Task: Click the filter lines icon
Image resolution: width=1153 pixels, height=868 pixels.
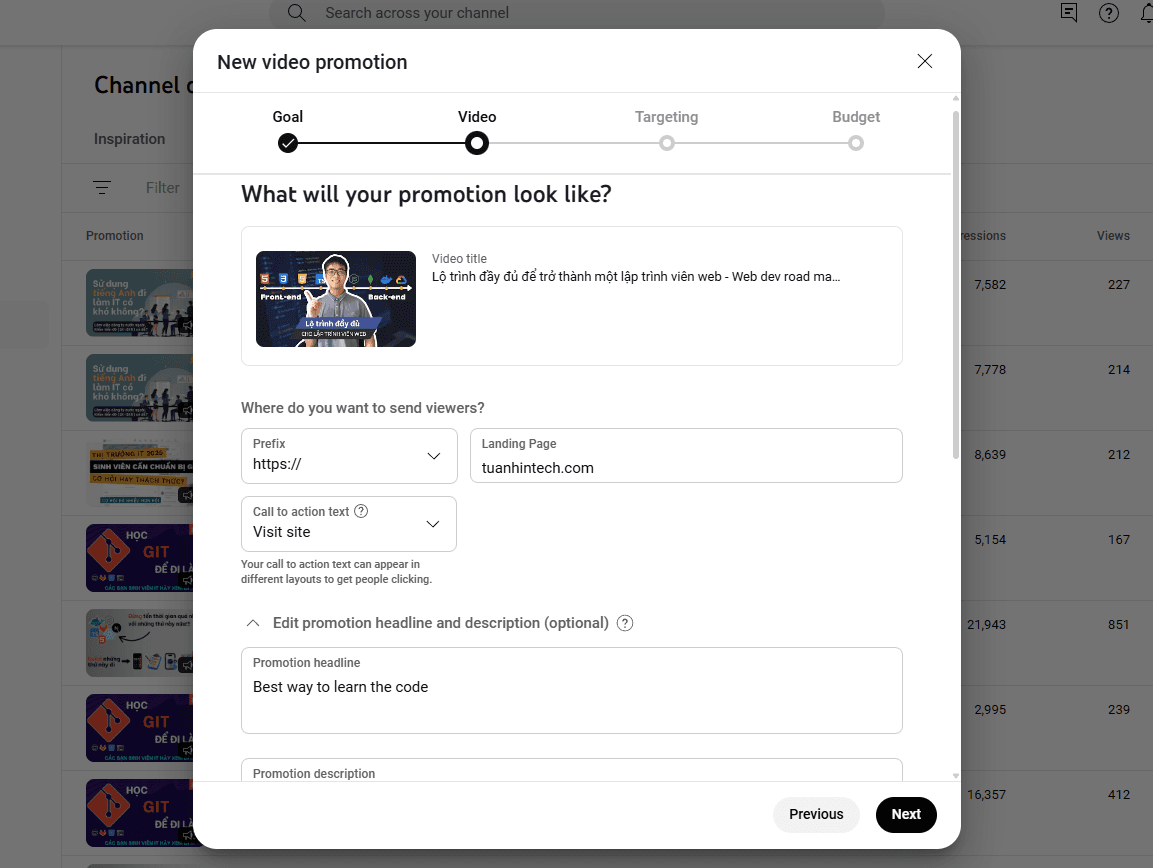Action: 102,187
